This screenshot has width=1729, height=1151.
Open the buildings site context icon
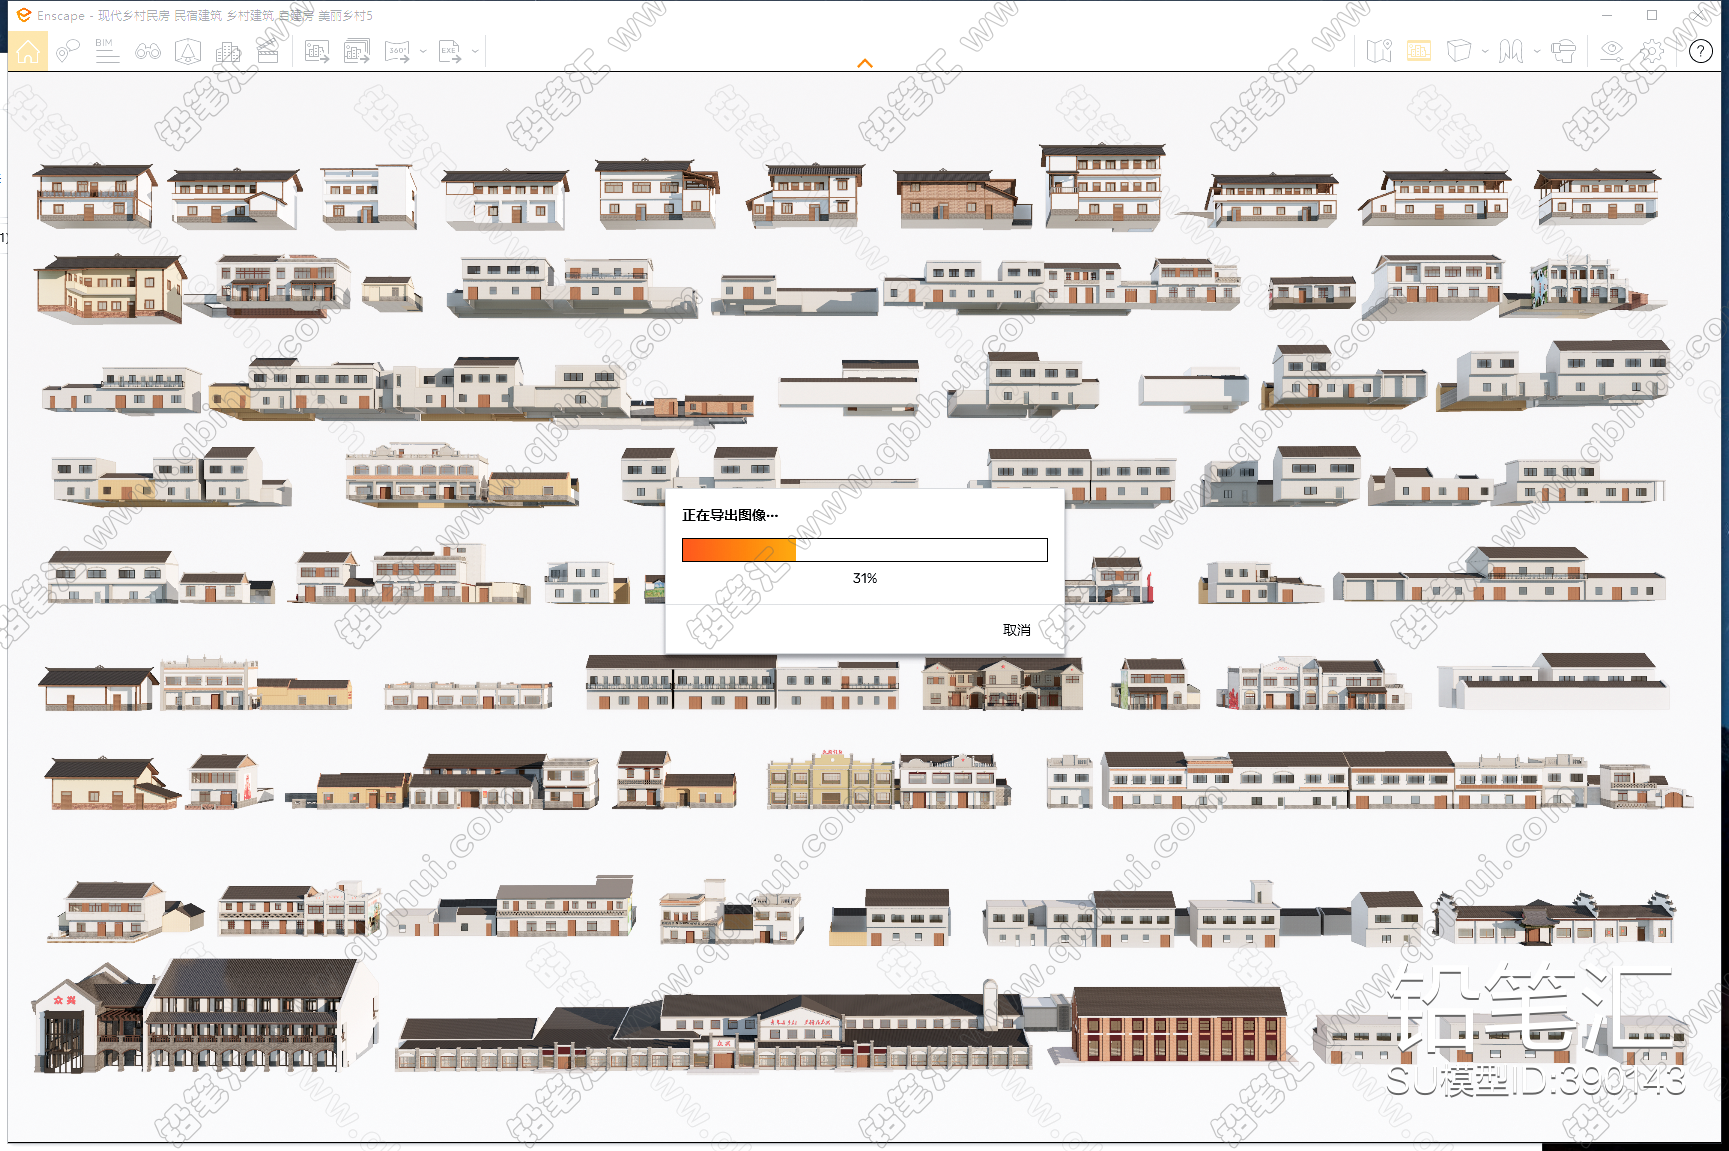coord(228,51)
